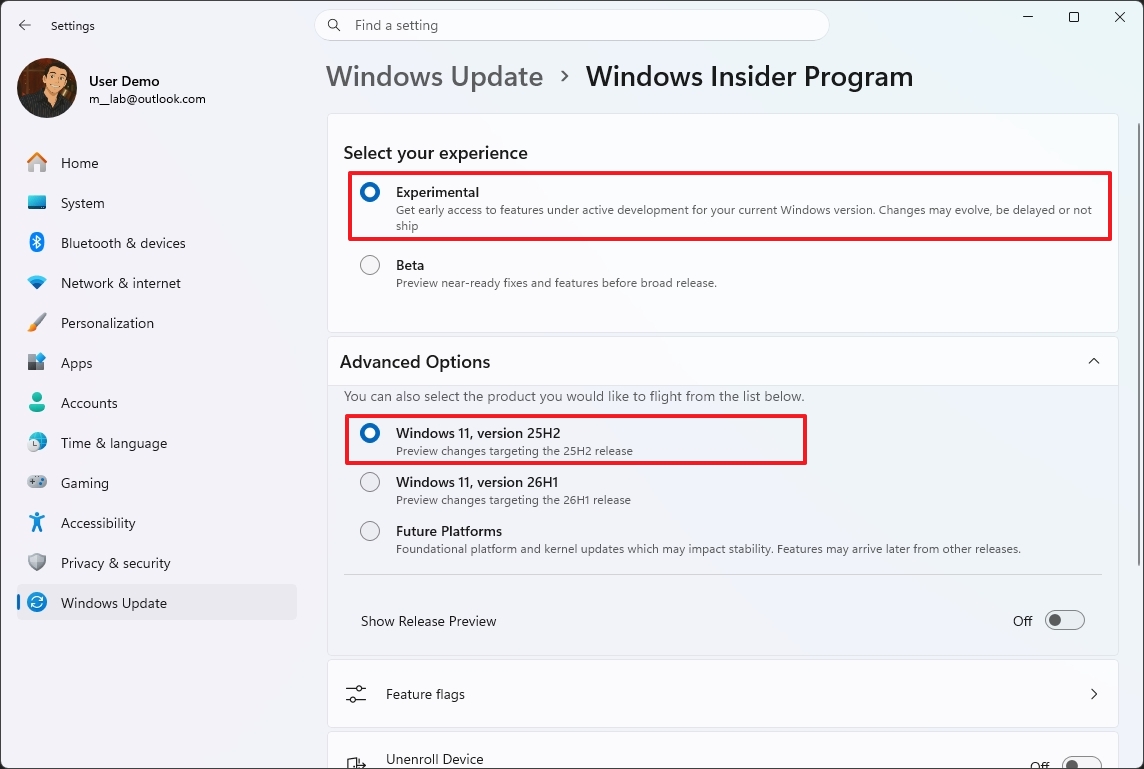1144x769 pixels.
Task: Select the Experimental radio button
Action: (370, 192)
